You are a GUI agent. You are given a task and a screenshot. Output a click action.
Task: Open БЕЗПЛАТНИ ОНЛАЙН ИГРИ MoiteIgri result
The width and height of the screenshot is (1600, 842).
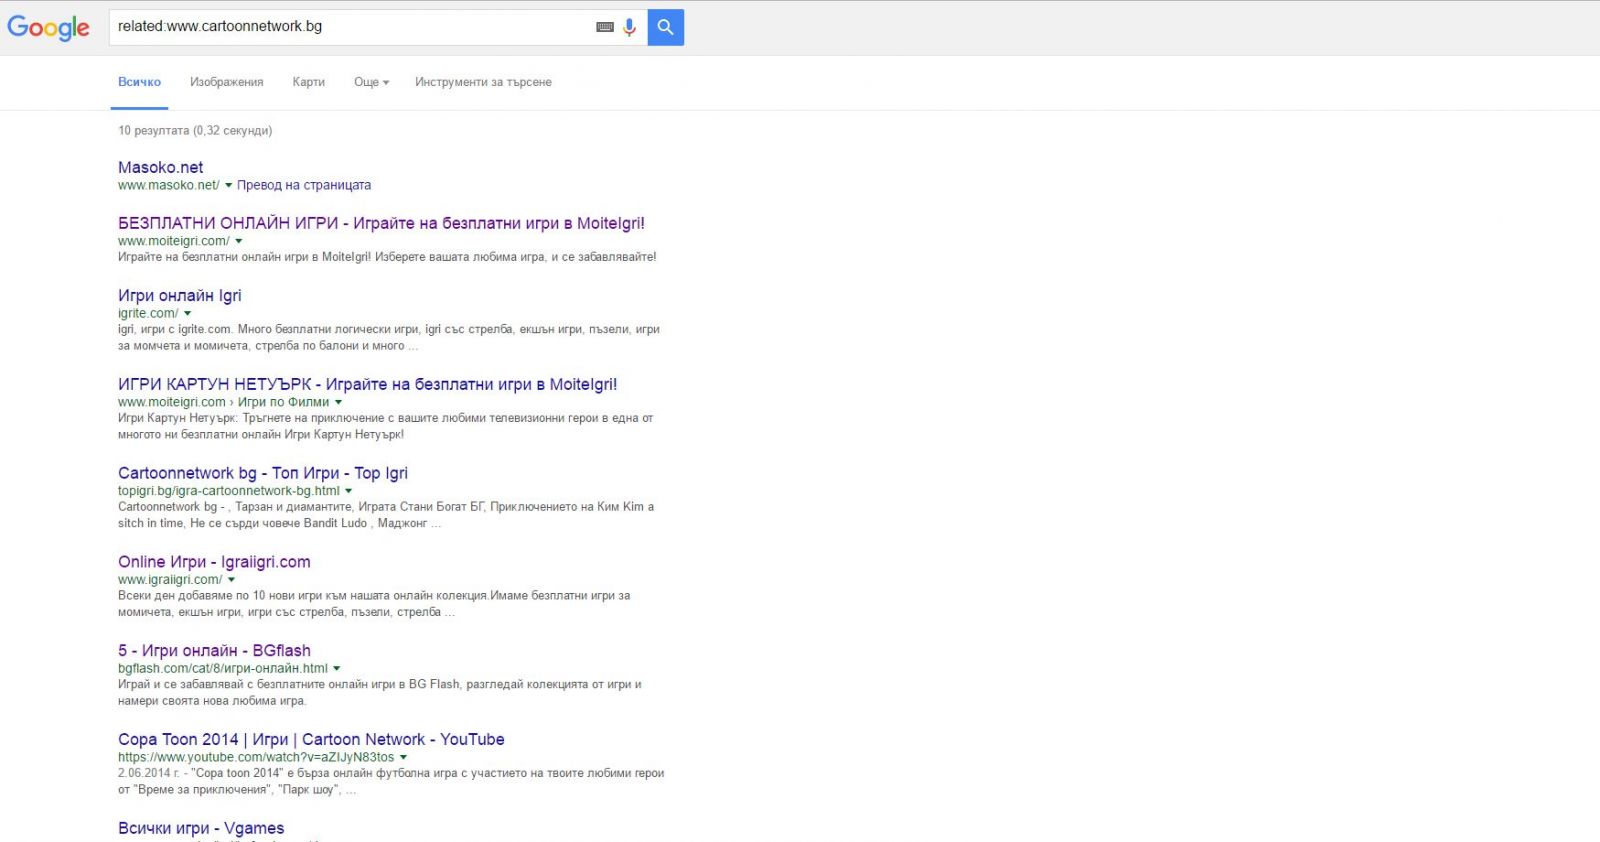coord(381,223)
